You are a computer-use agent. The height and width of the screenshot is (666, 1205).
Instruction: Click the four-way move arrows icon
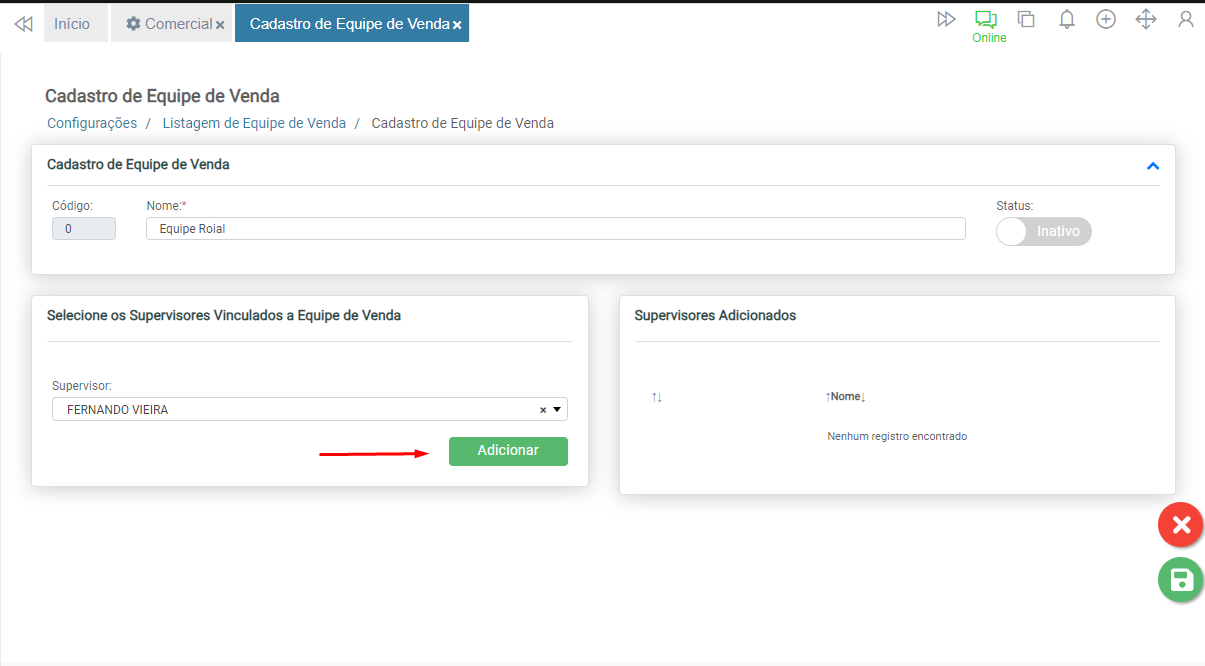pyautogui.click(x=1146, y=19)
